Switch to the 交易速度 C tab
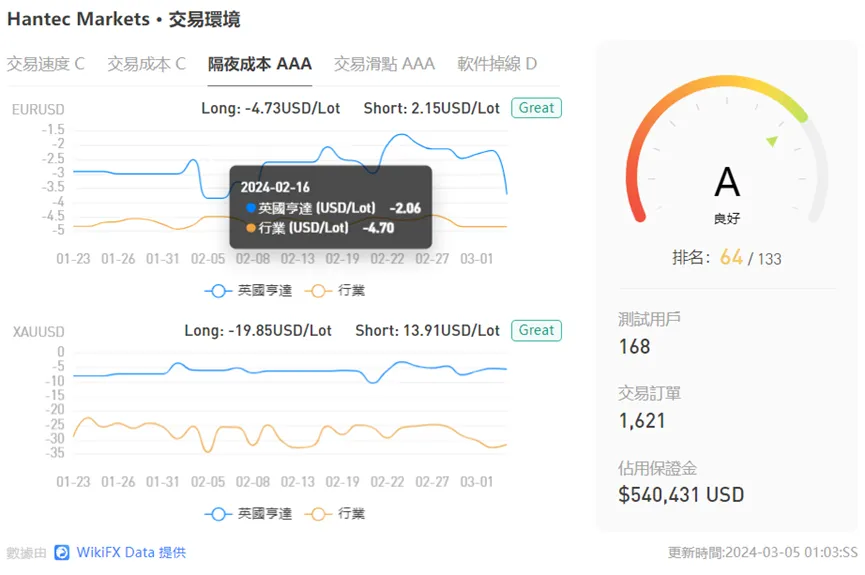 pos(46,64)
